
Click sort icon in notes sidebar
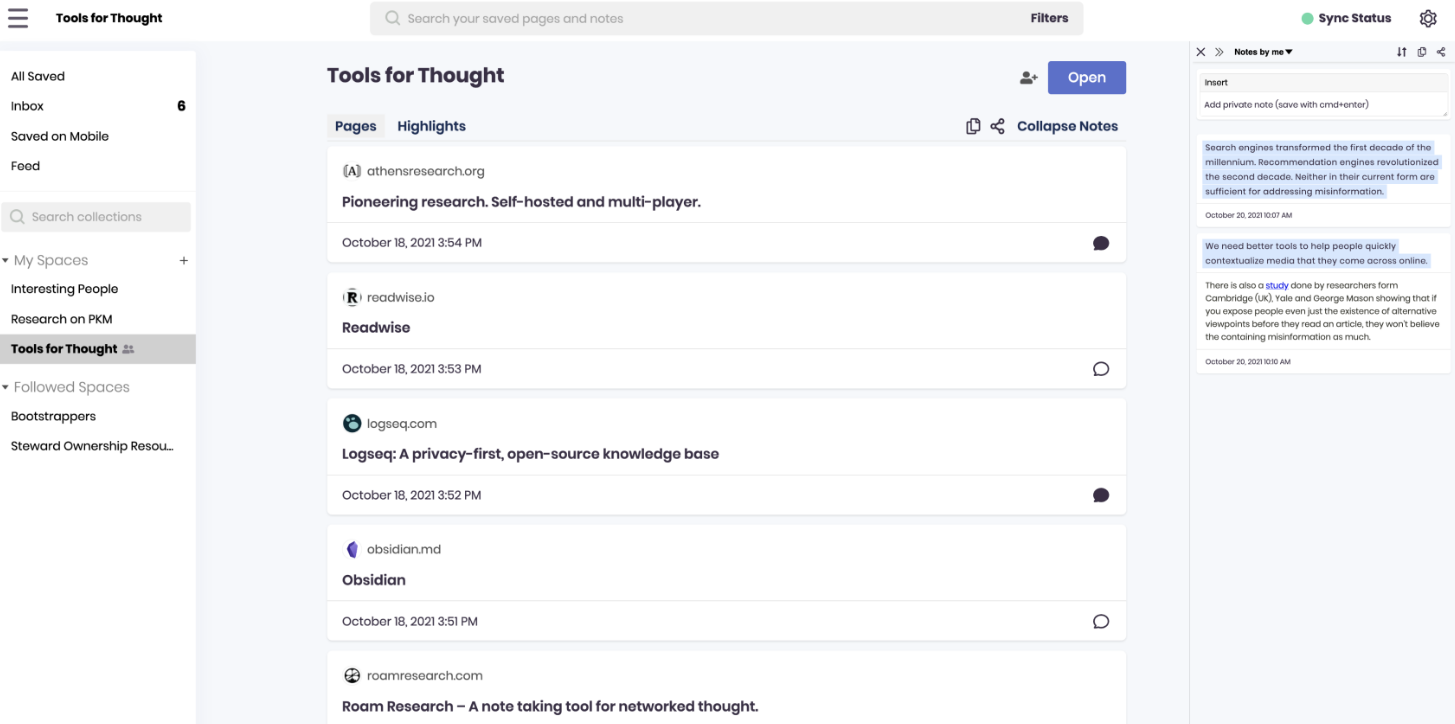pos(1402,52)
